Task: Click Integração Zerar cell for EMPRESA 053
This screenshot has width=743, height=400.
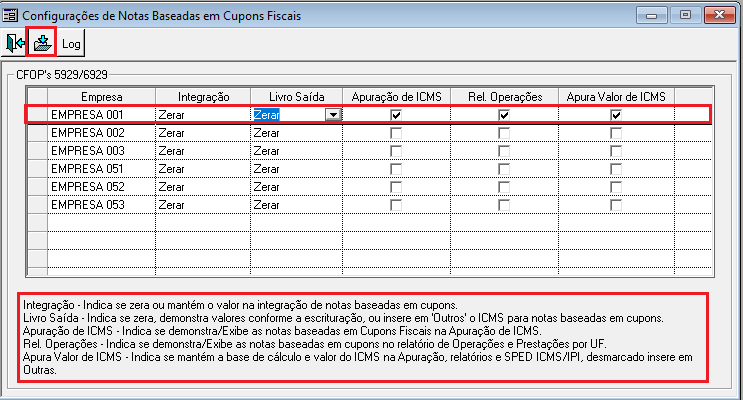Action: 203,205
